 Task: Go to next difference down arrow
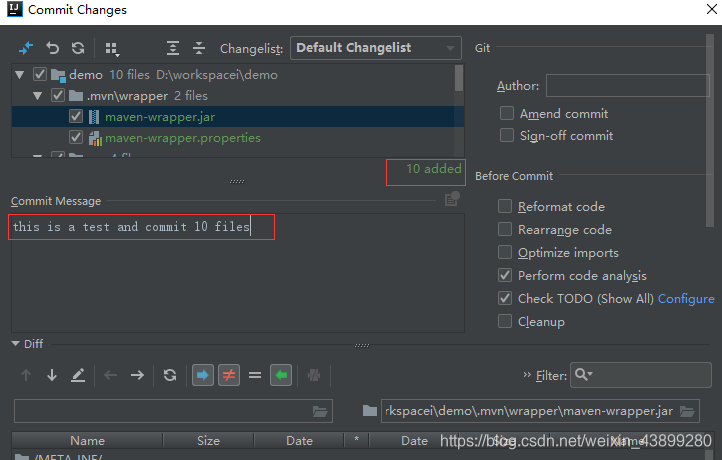coord(52,375)
